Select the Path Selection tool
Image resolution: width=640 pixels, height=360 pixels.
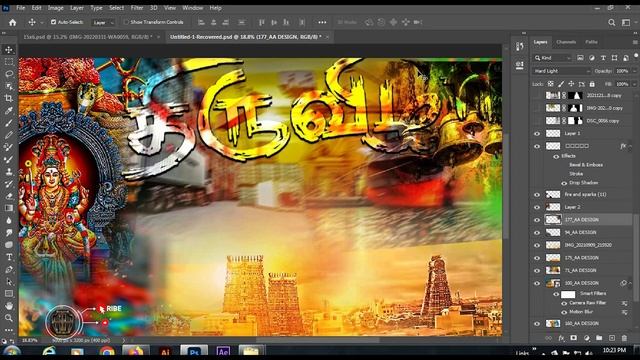[9, 282]
